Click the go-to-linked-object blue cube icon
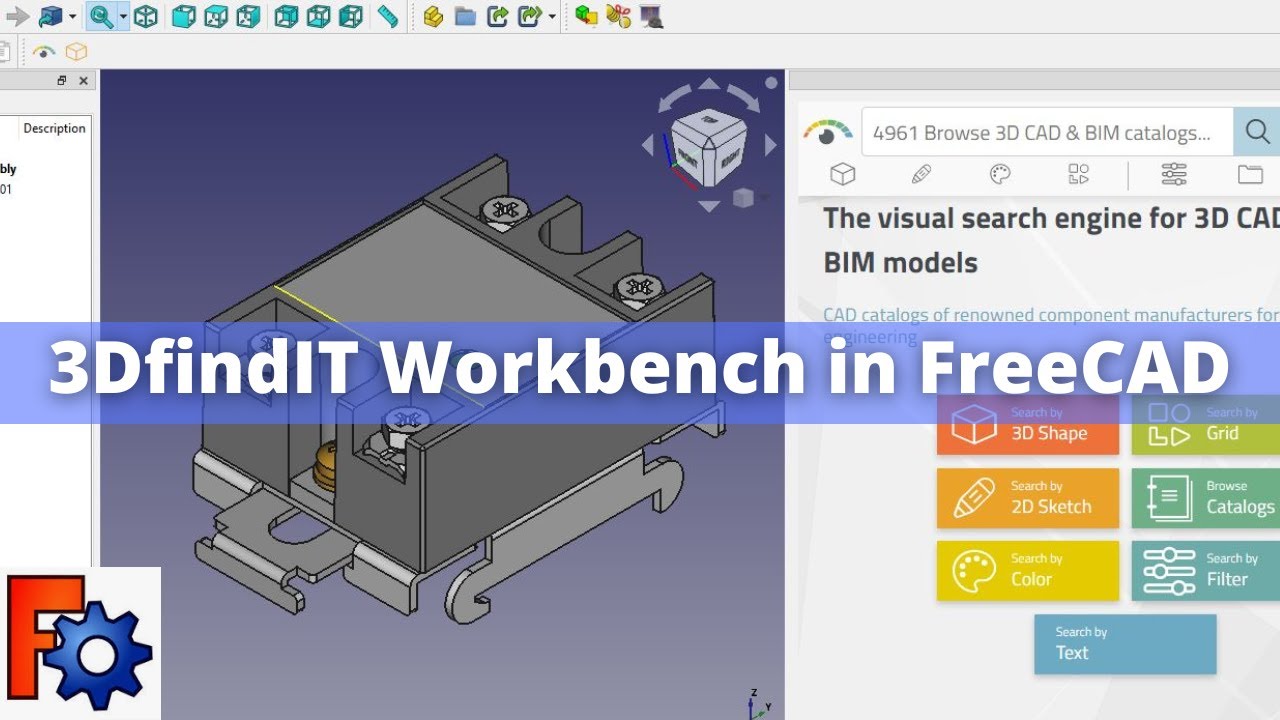 point(50,16)
